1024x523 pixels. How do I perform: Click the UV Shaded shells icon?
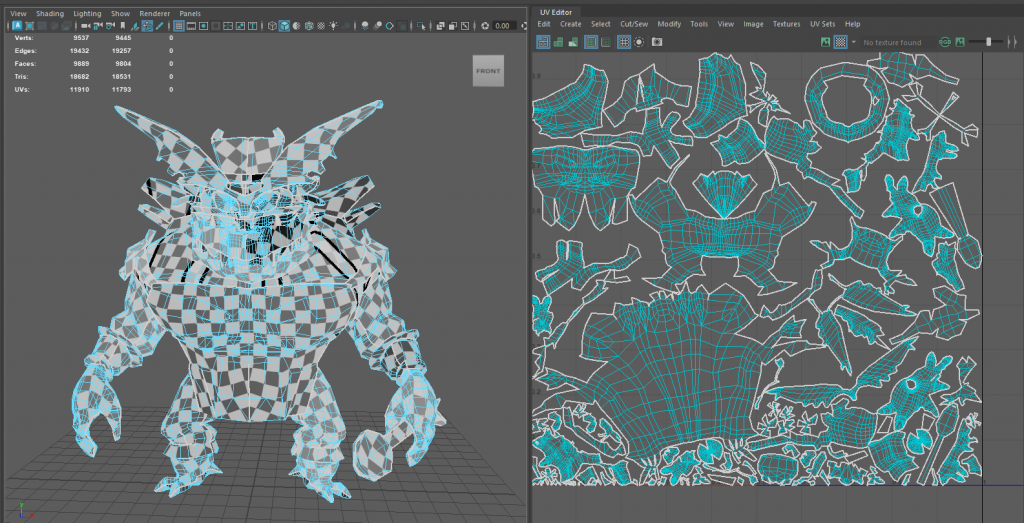pyautogui.click(x=558, y=42)
